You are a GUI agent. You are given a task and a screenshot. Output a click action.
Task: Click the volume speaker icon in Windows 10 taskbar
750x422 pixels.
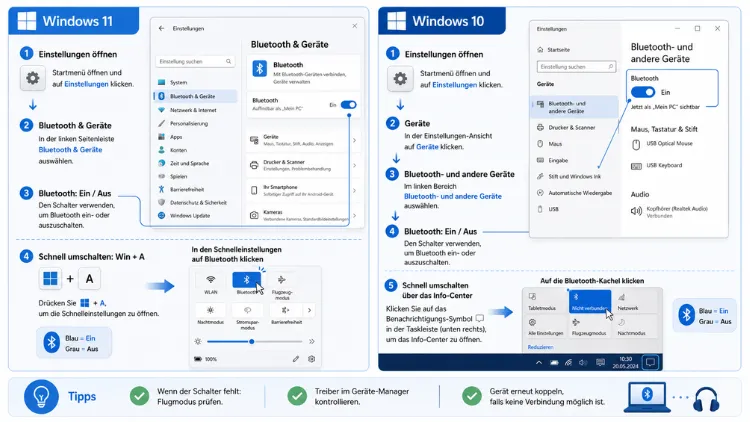tap(583, 363)
